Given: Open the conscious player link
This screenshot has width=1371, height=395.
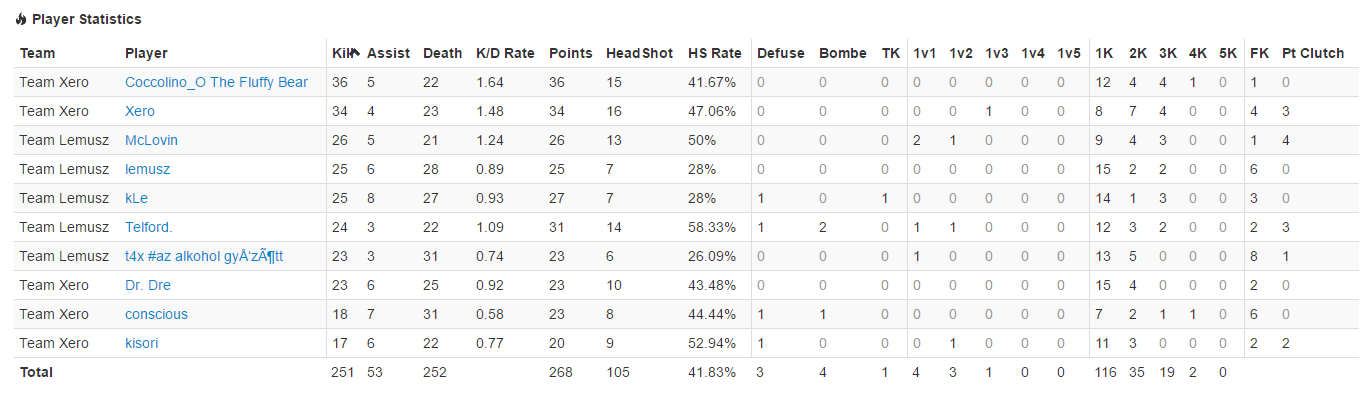Looking at the screenshot, I should click(x=156, y=314).
